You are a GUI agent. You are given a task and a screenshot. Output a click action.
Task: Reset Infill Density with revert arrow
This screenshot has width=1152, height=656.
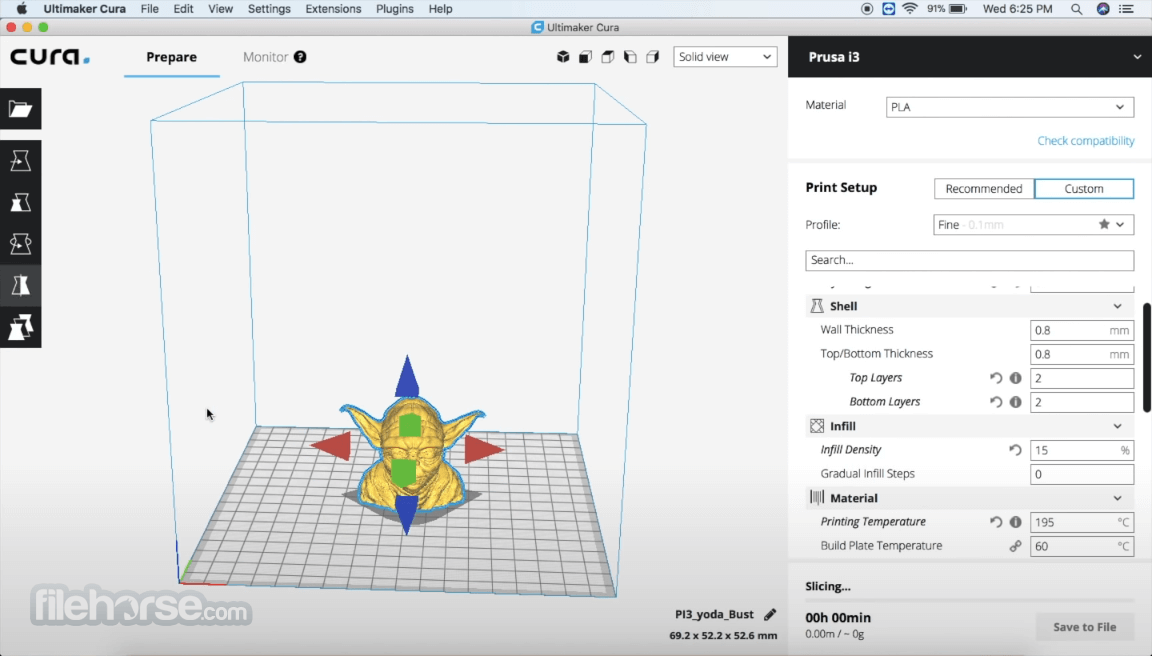coord(1015,450)
